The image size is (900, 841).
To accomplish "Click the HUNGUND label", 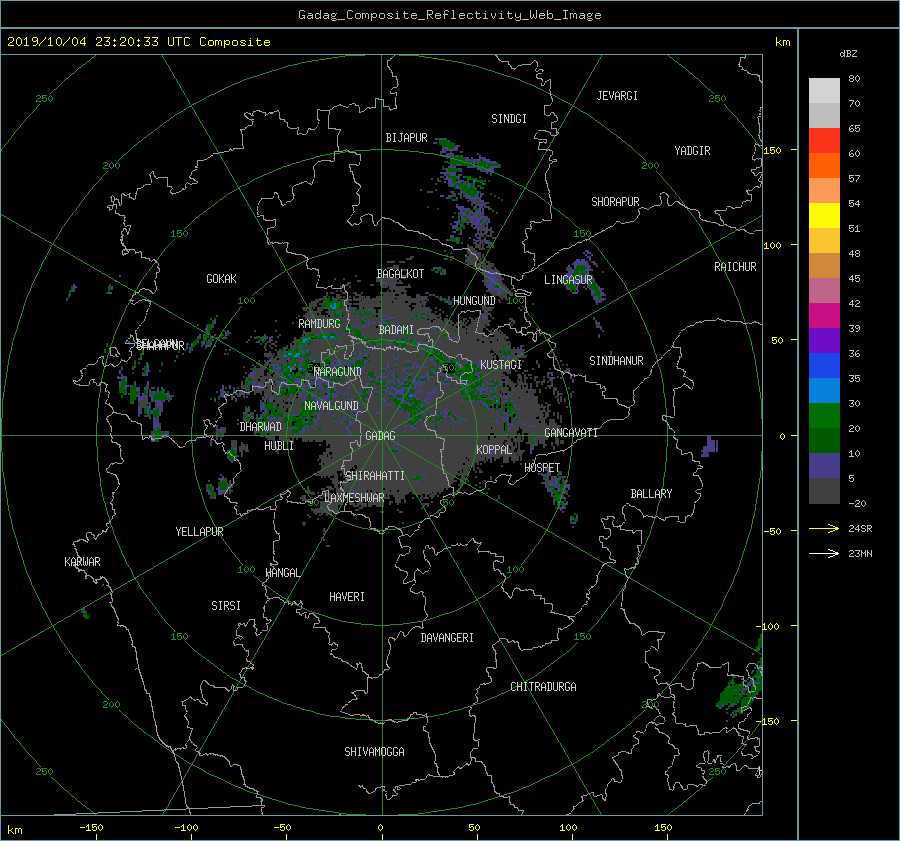I will 474,301.
